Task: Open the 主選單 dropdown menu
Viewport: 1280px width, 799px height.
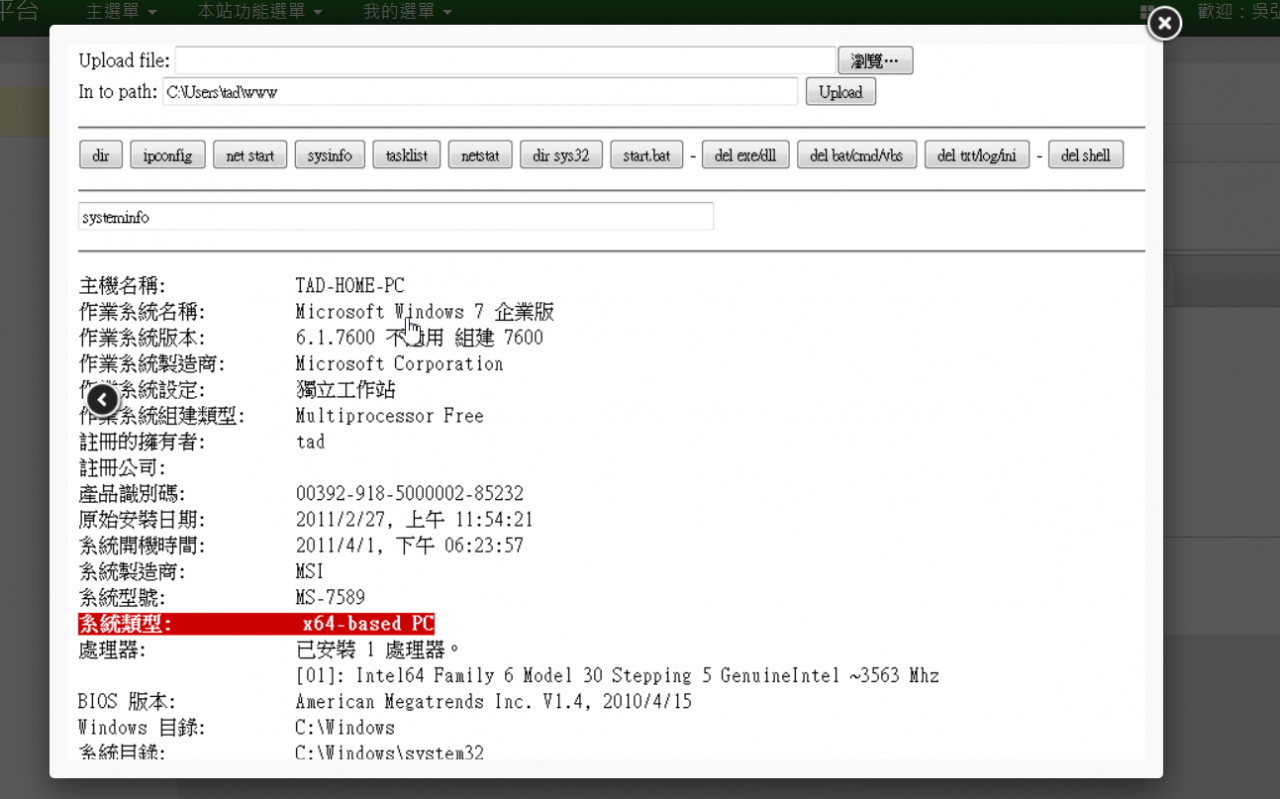Action: point(121,12)
